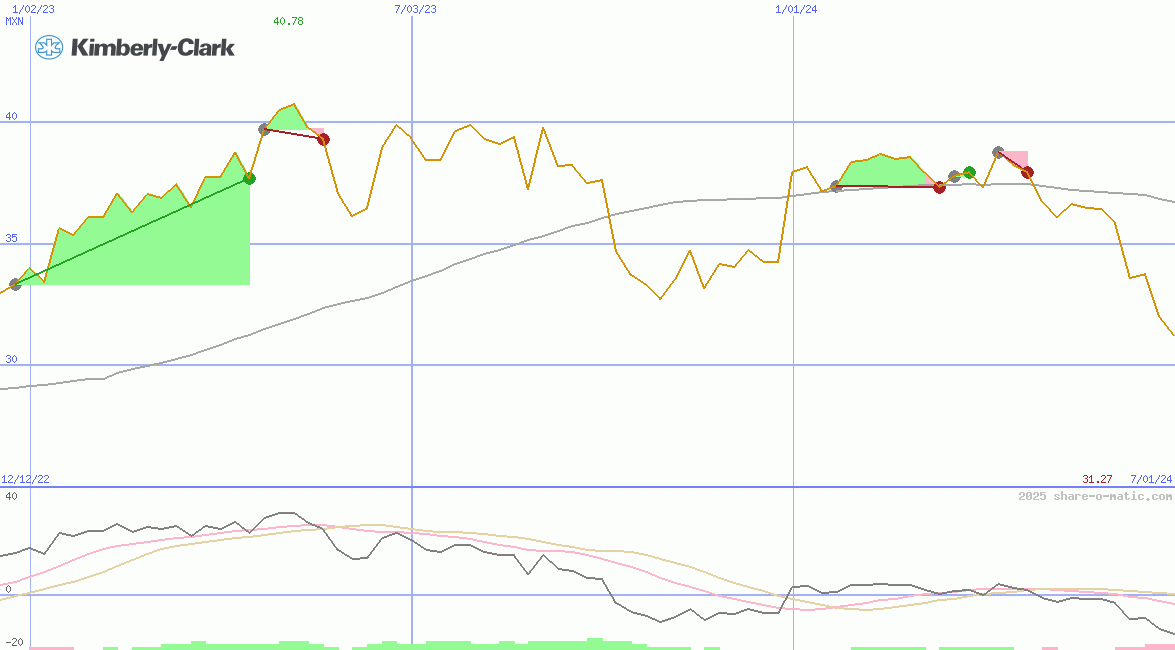Click the MXN currency label
Viewport: 1175px width, 650px height.
point(14,21)
